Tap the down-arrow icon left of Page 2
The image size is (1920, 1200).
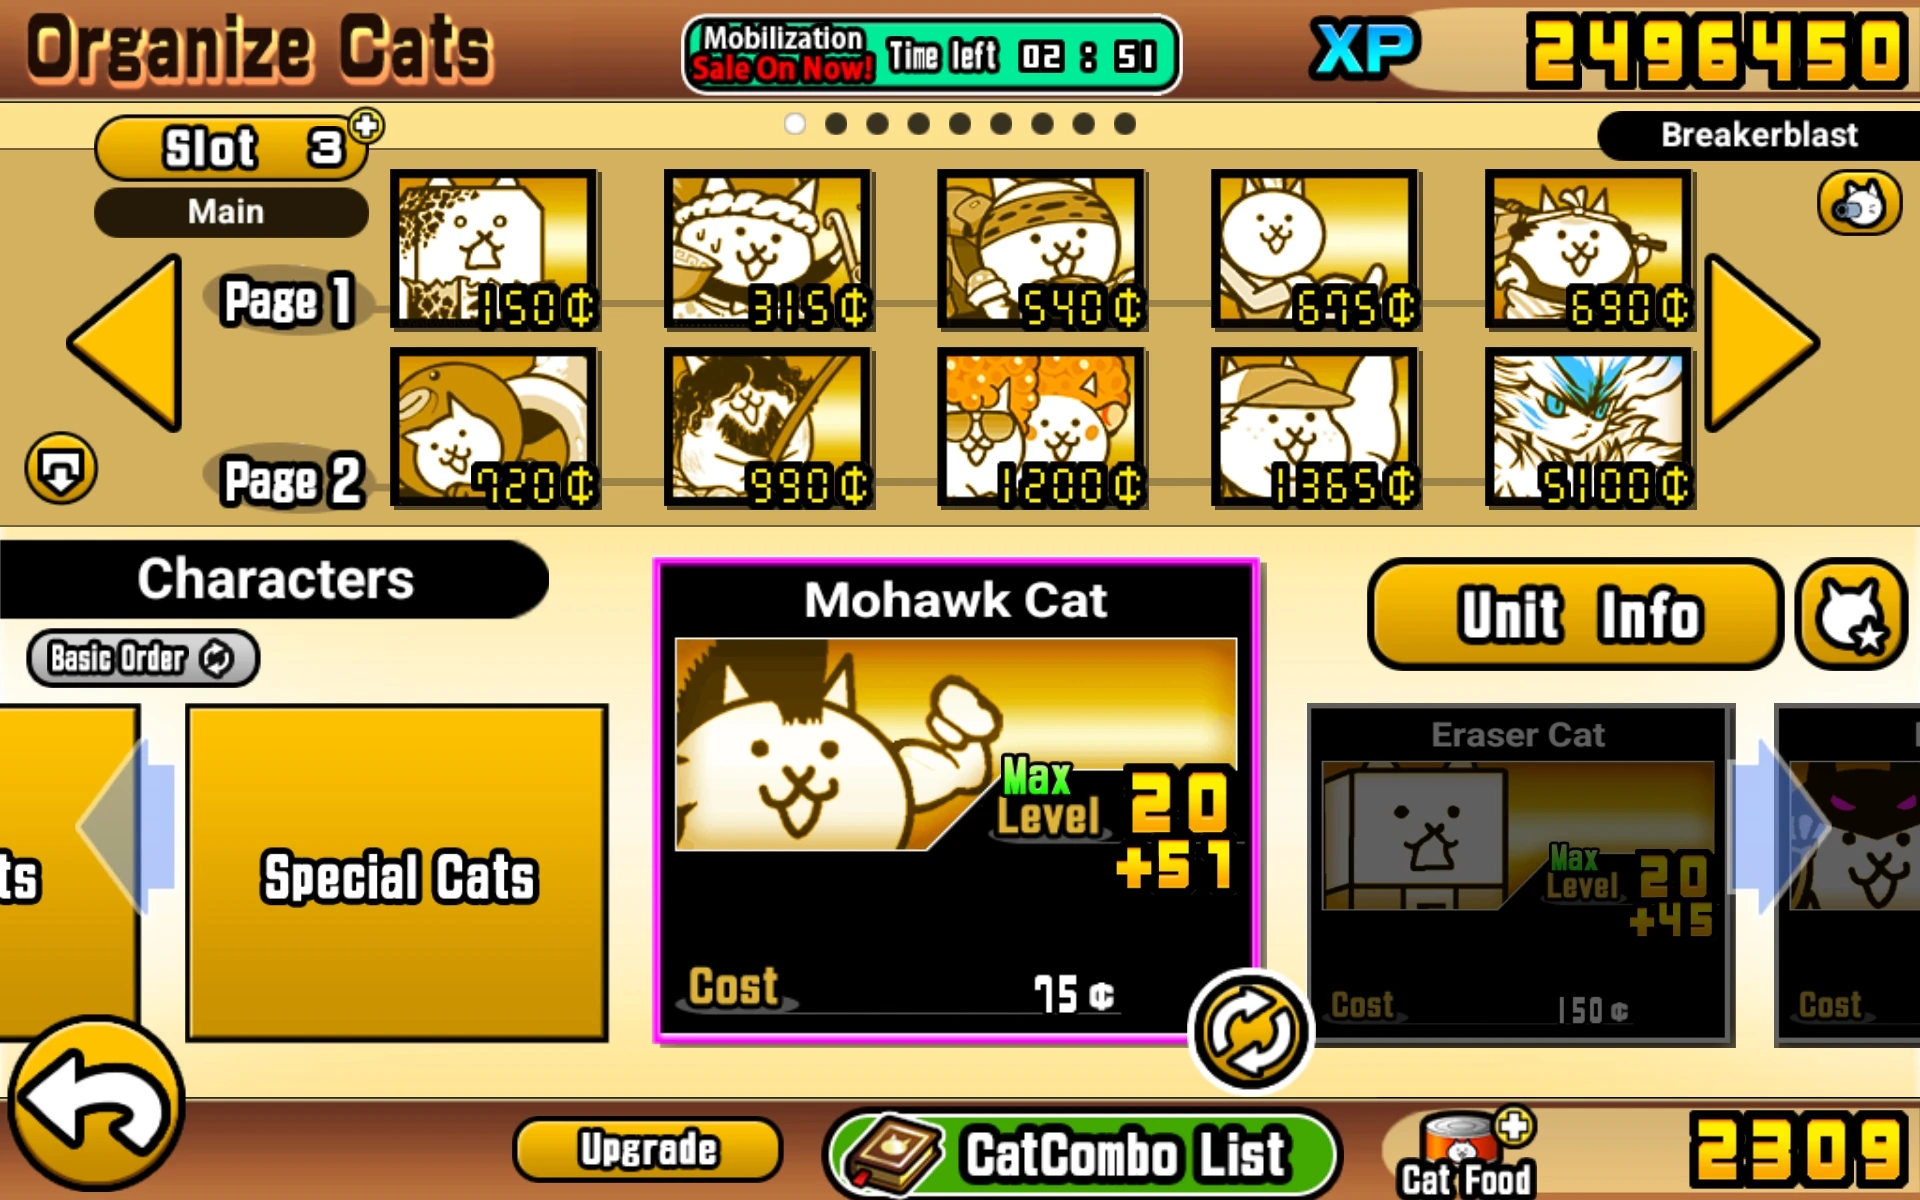[61, 468]
